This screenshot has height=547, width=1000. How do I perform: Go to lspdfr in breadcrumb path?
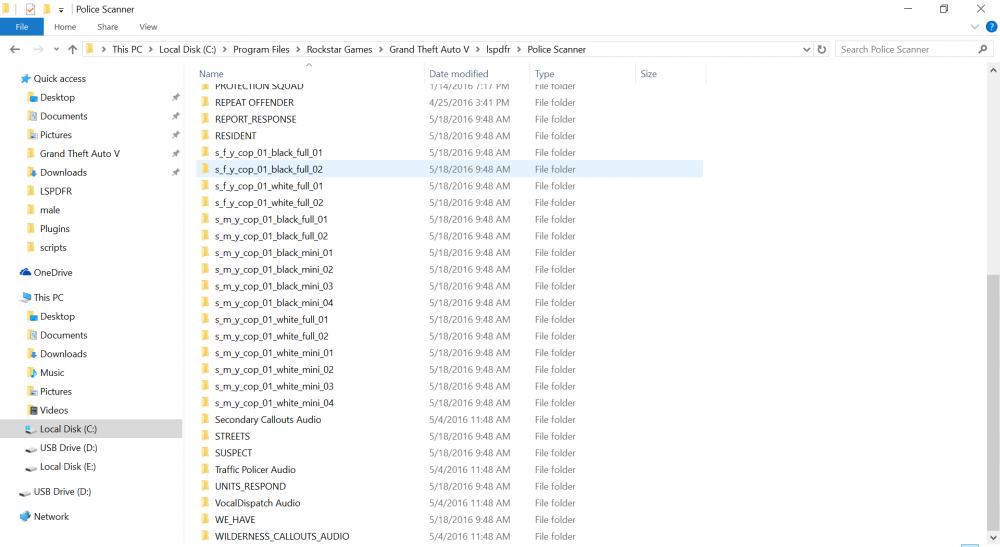(x=498, y=49)
